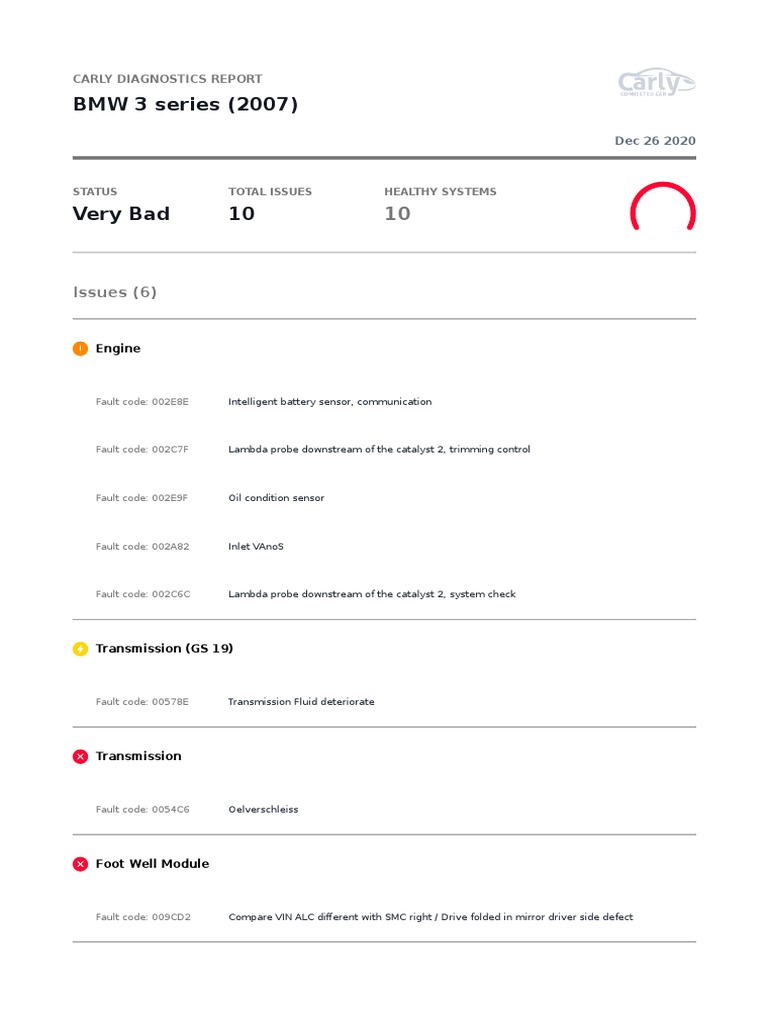768x1024 pixels.
Task: Click the Issues (6) section title
Action: coord(115,292)
